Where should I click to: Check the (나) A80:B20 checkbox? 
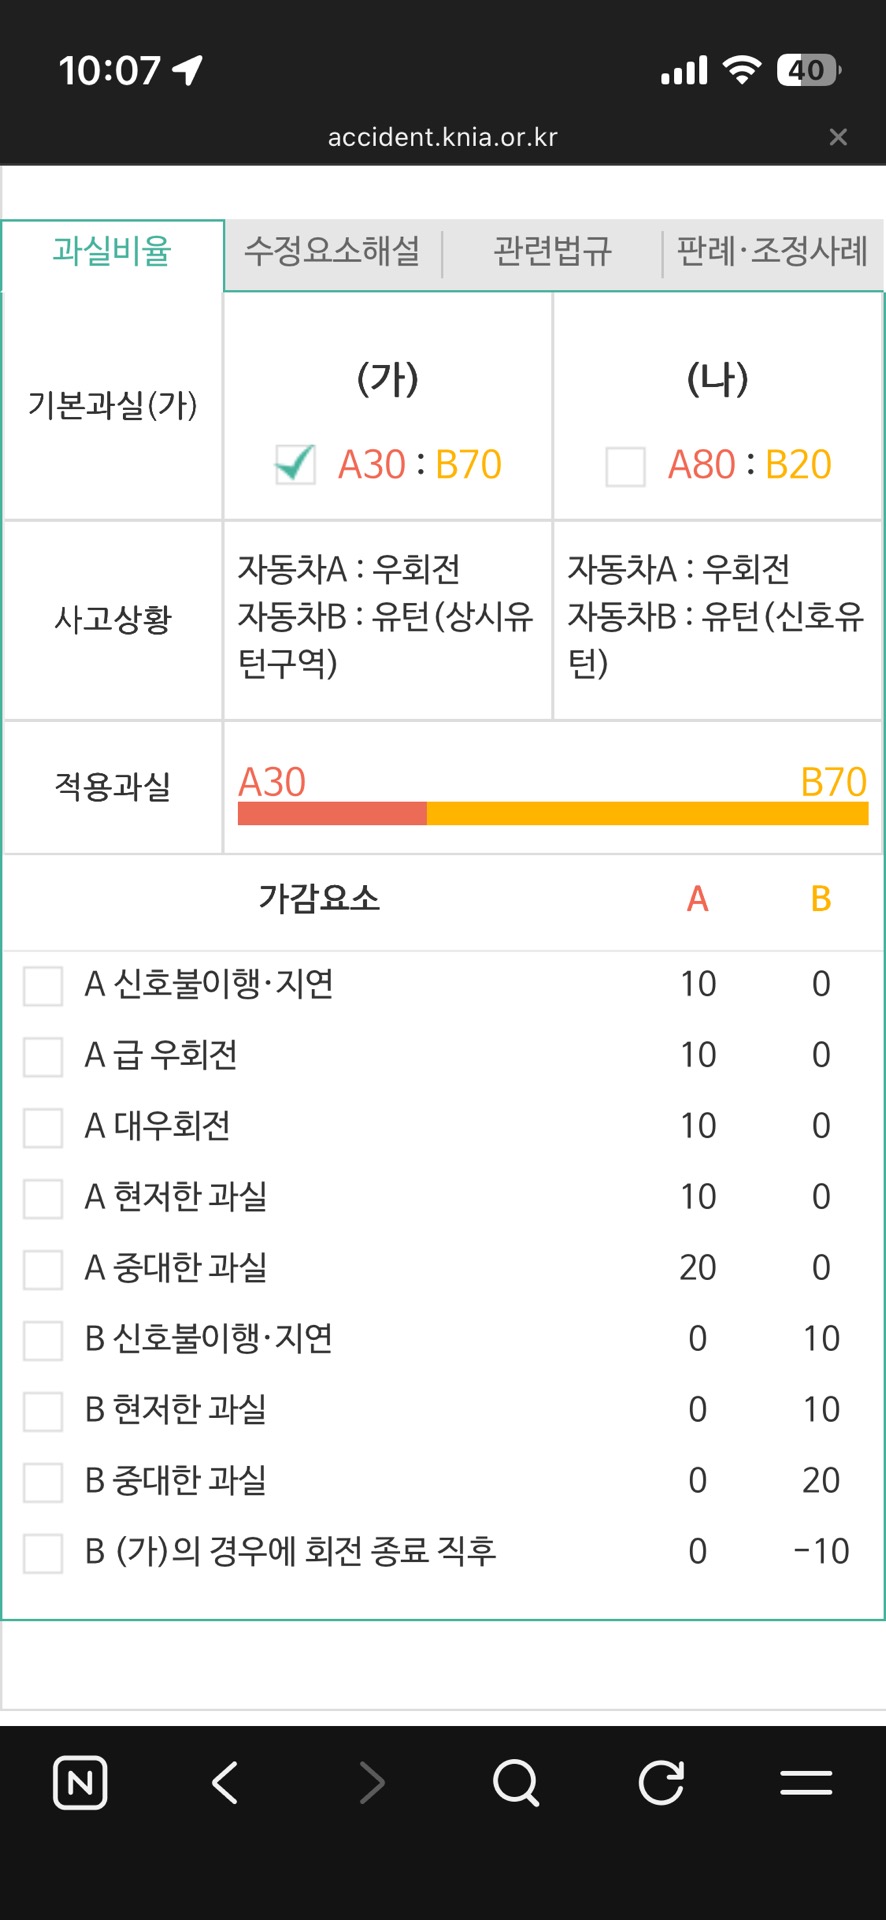coord(625,466)
